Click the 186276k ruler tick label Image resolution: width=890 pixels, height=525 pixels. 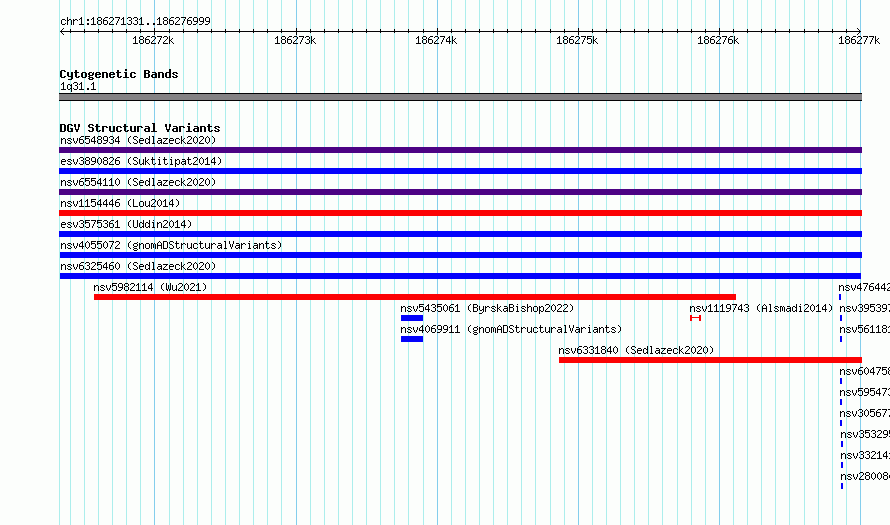pos(718,40)
